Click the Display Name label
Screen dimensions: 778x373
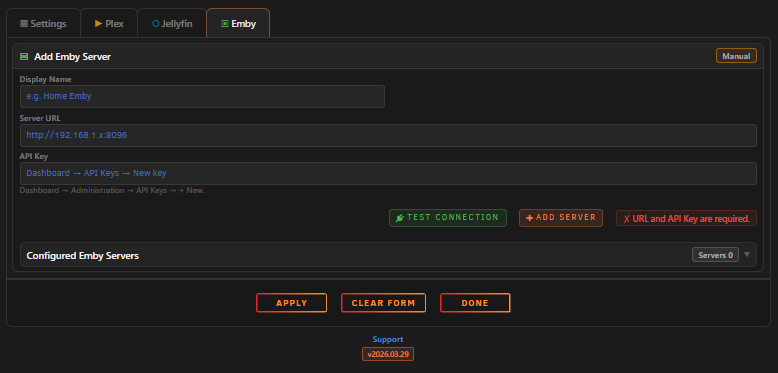[45, 79]
